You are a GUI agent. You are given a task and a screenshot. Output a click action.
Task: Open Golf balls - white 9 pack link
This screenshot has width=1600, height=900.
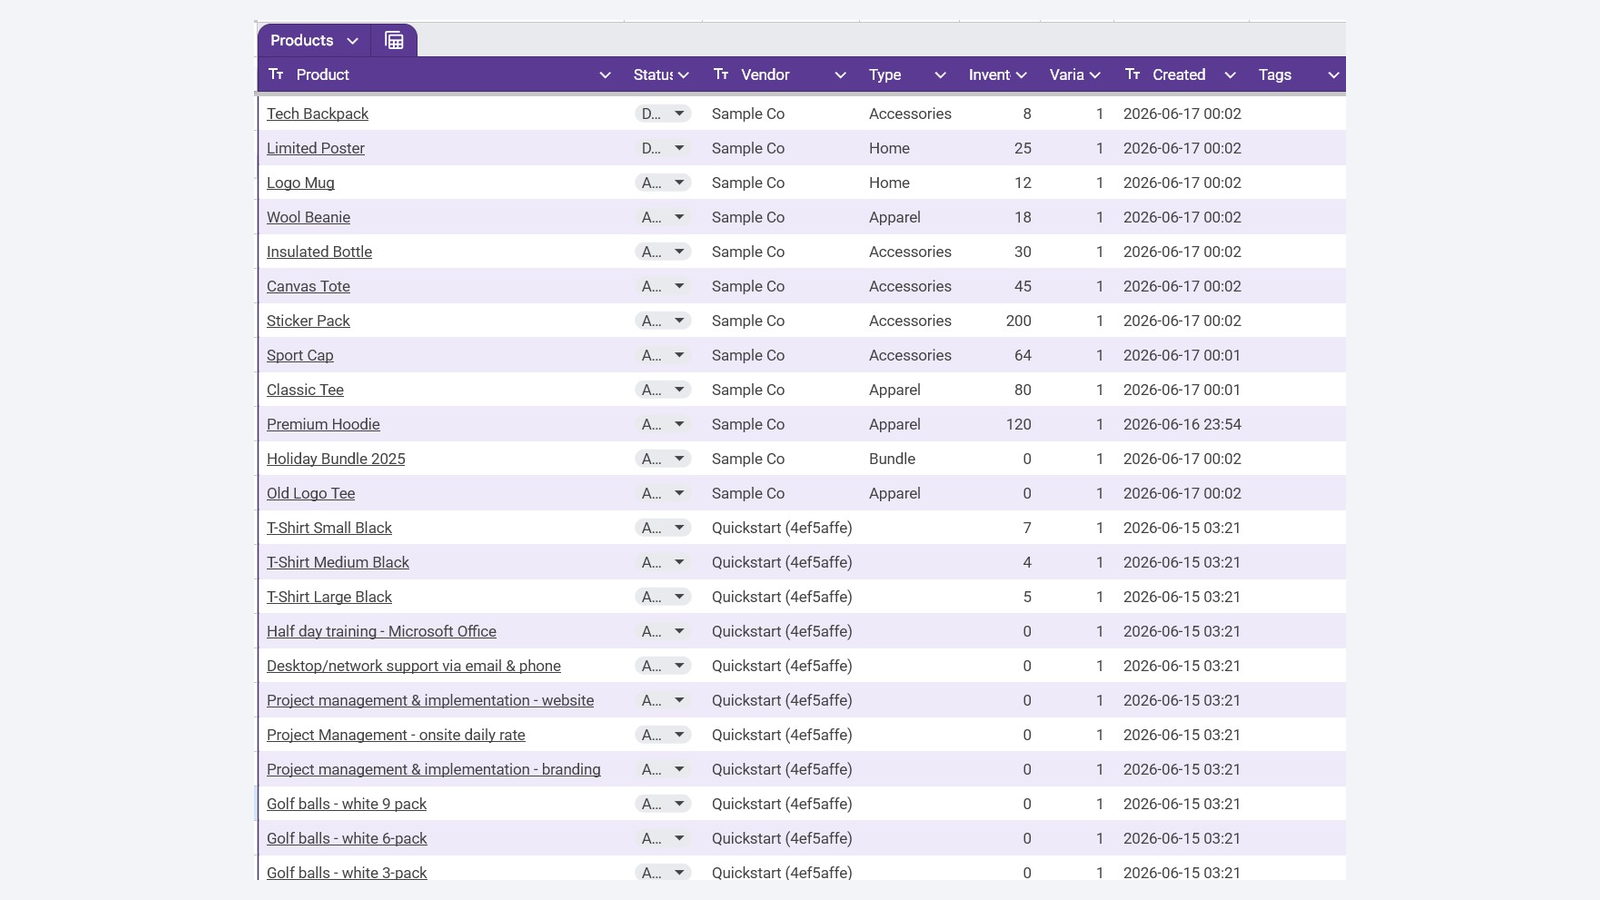346,804
